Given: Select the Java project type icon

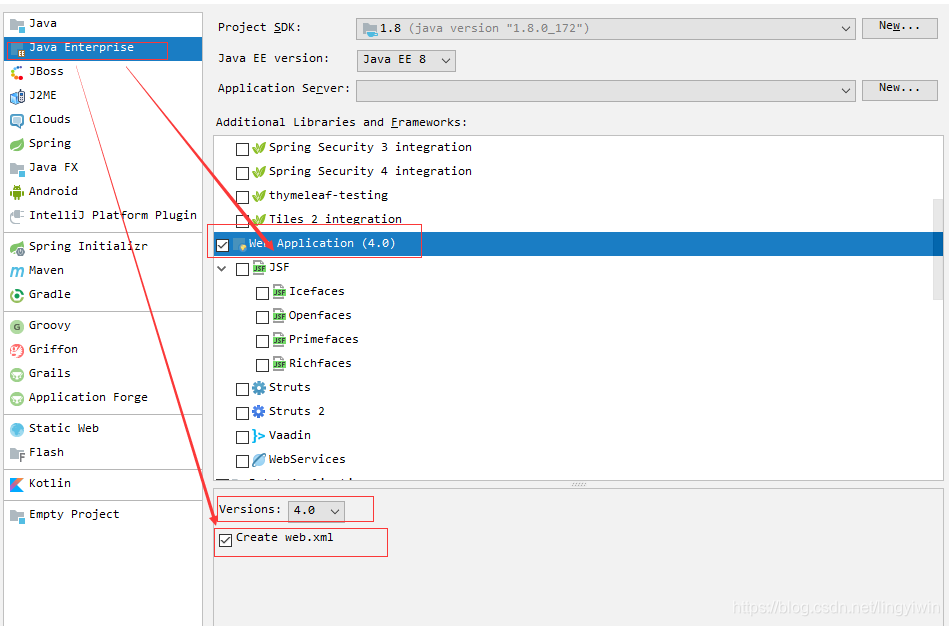Looking at the screenshot, I should tap(17, 25).
